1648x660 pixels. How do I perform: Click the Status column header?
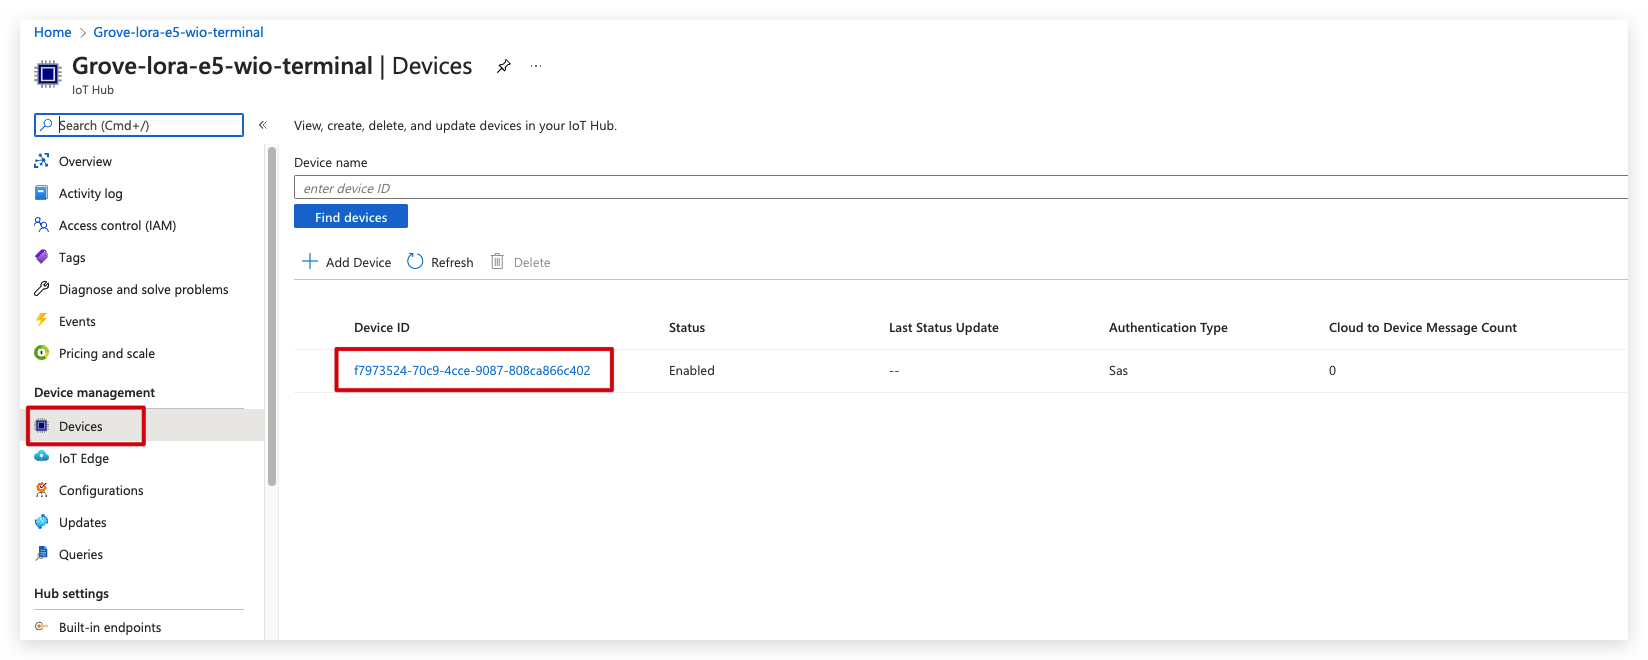[x=687, y=327]
